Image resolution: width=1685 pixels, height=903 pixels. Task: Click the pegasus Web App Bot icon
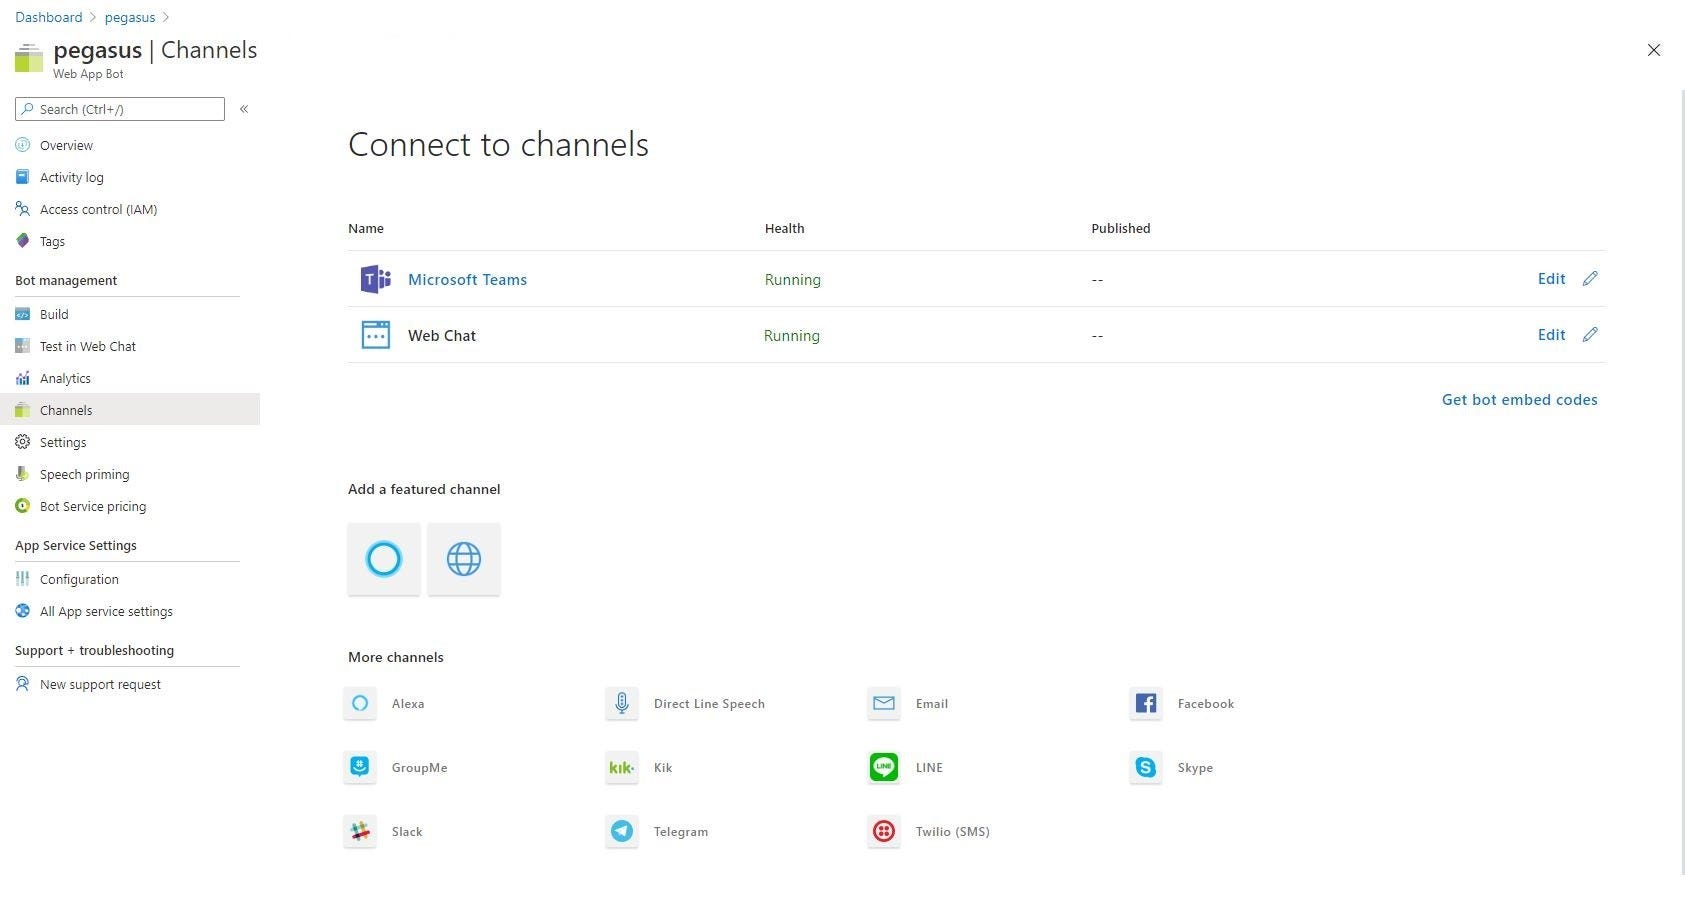29,58
